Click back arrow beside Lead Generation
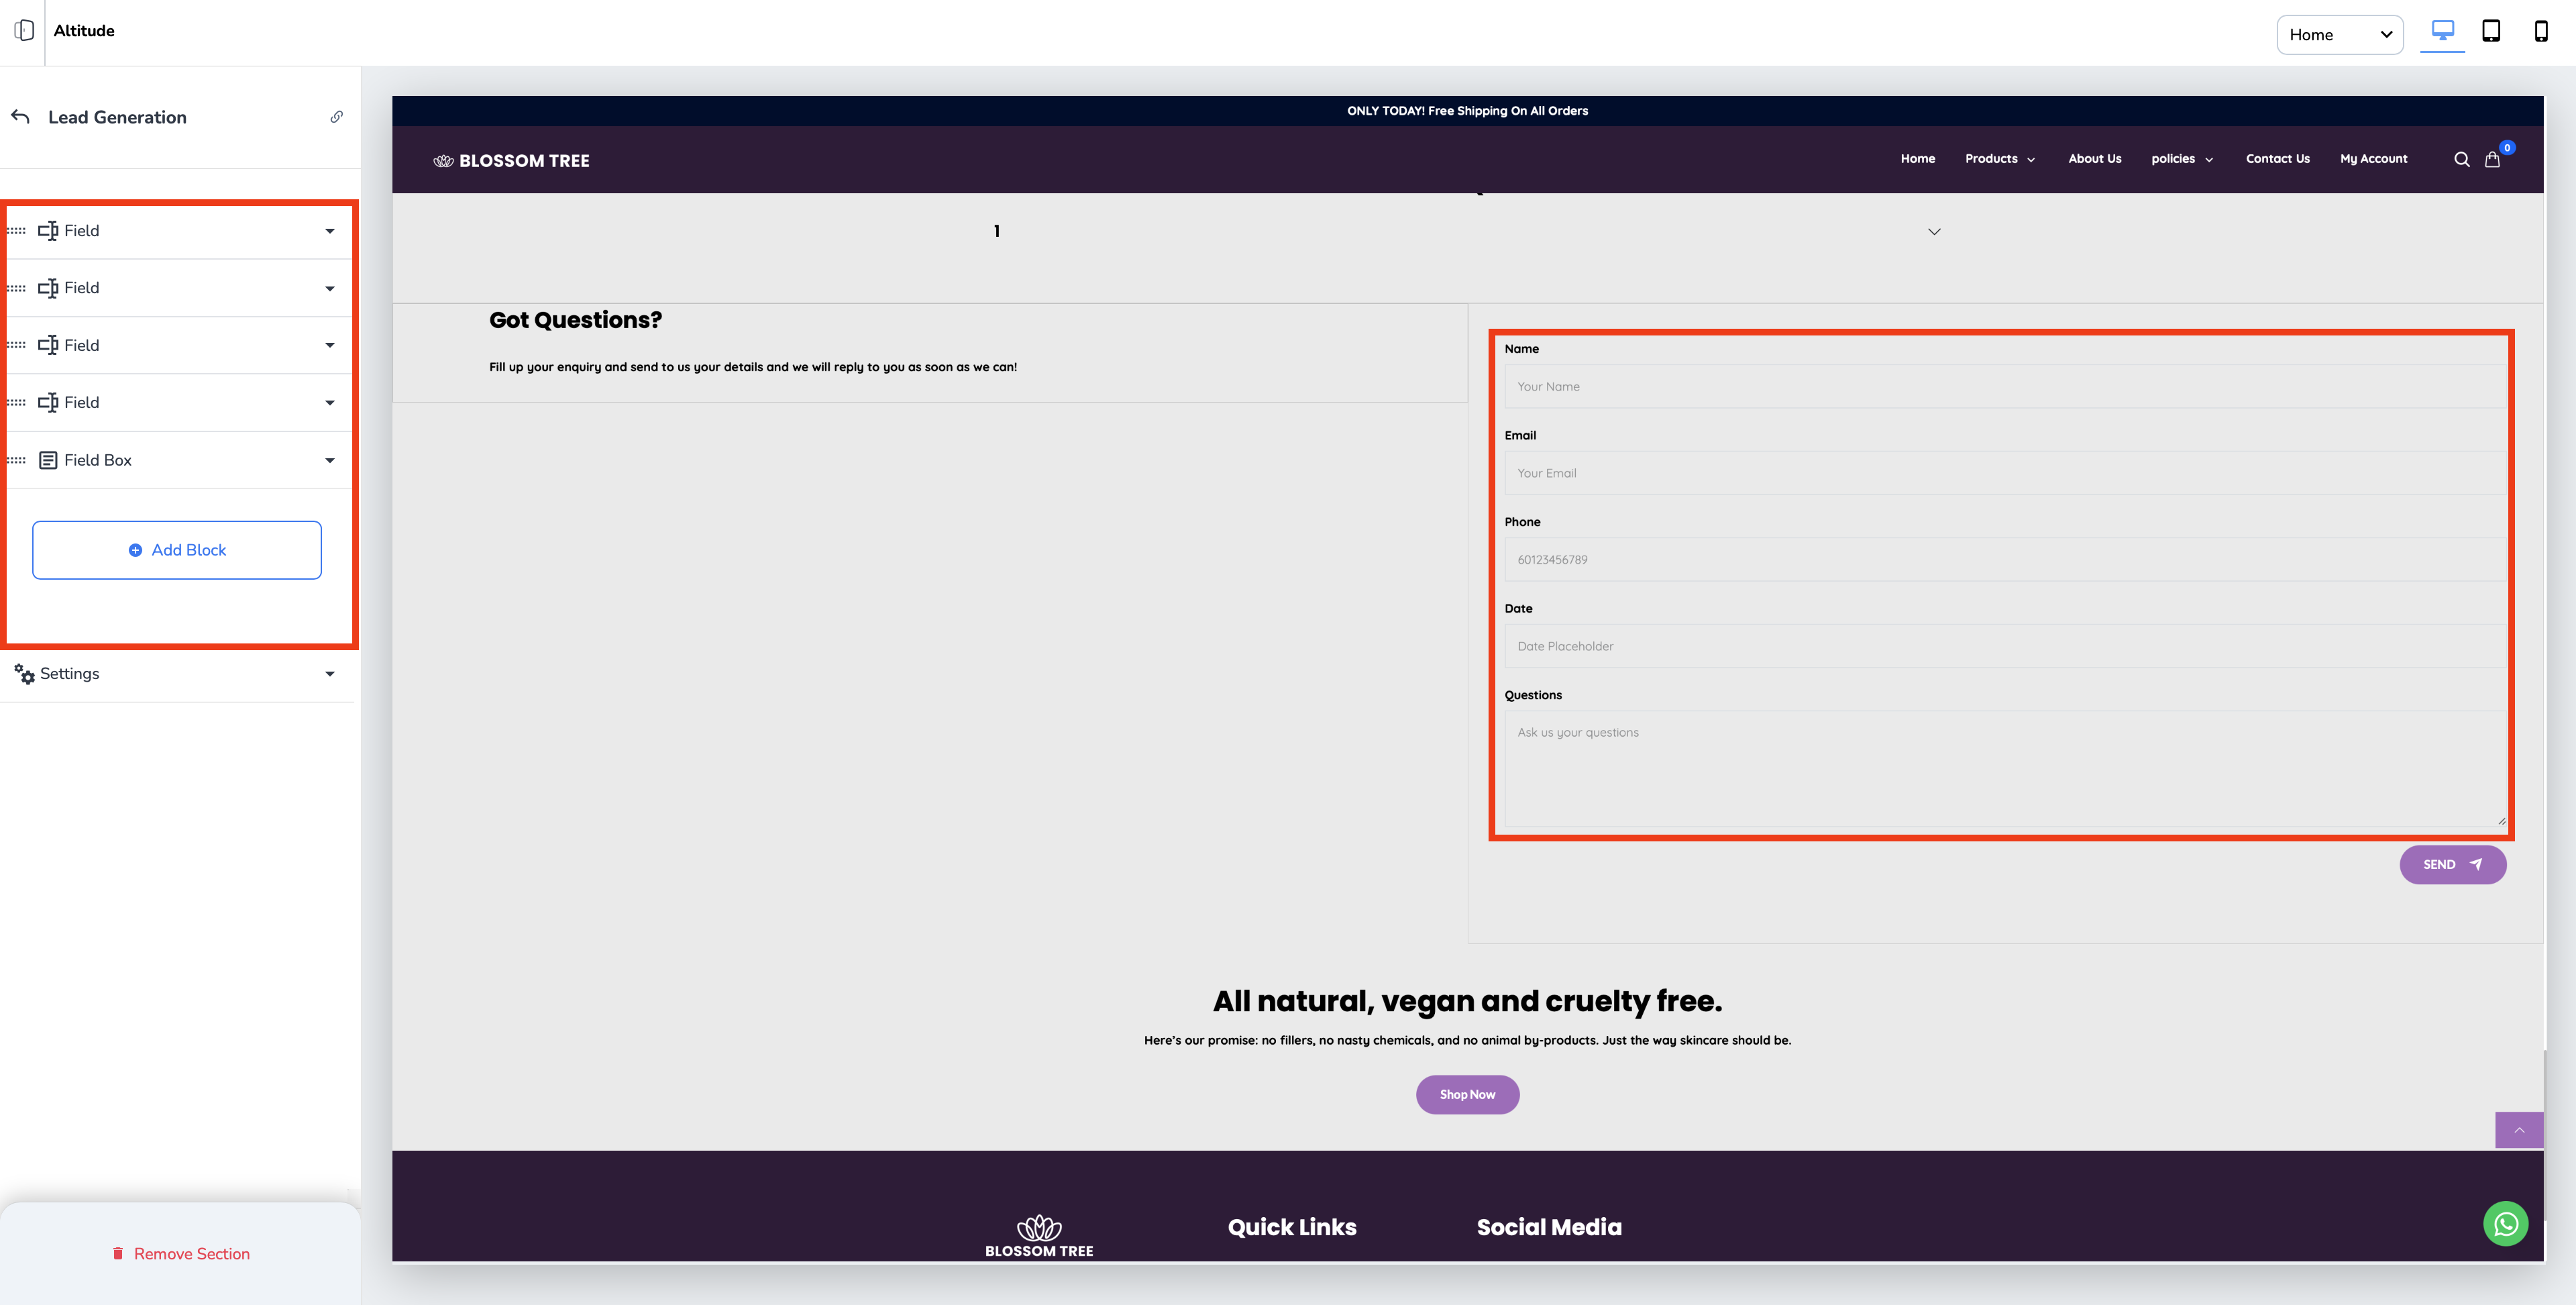Image resolution: width=2576 pixels, height=1305 pixels. pos(20,117)
